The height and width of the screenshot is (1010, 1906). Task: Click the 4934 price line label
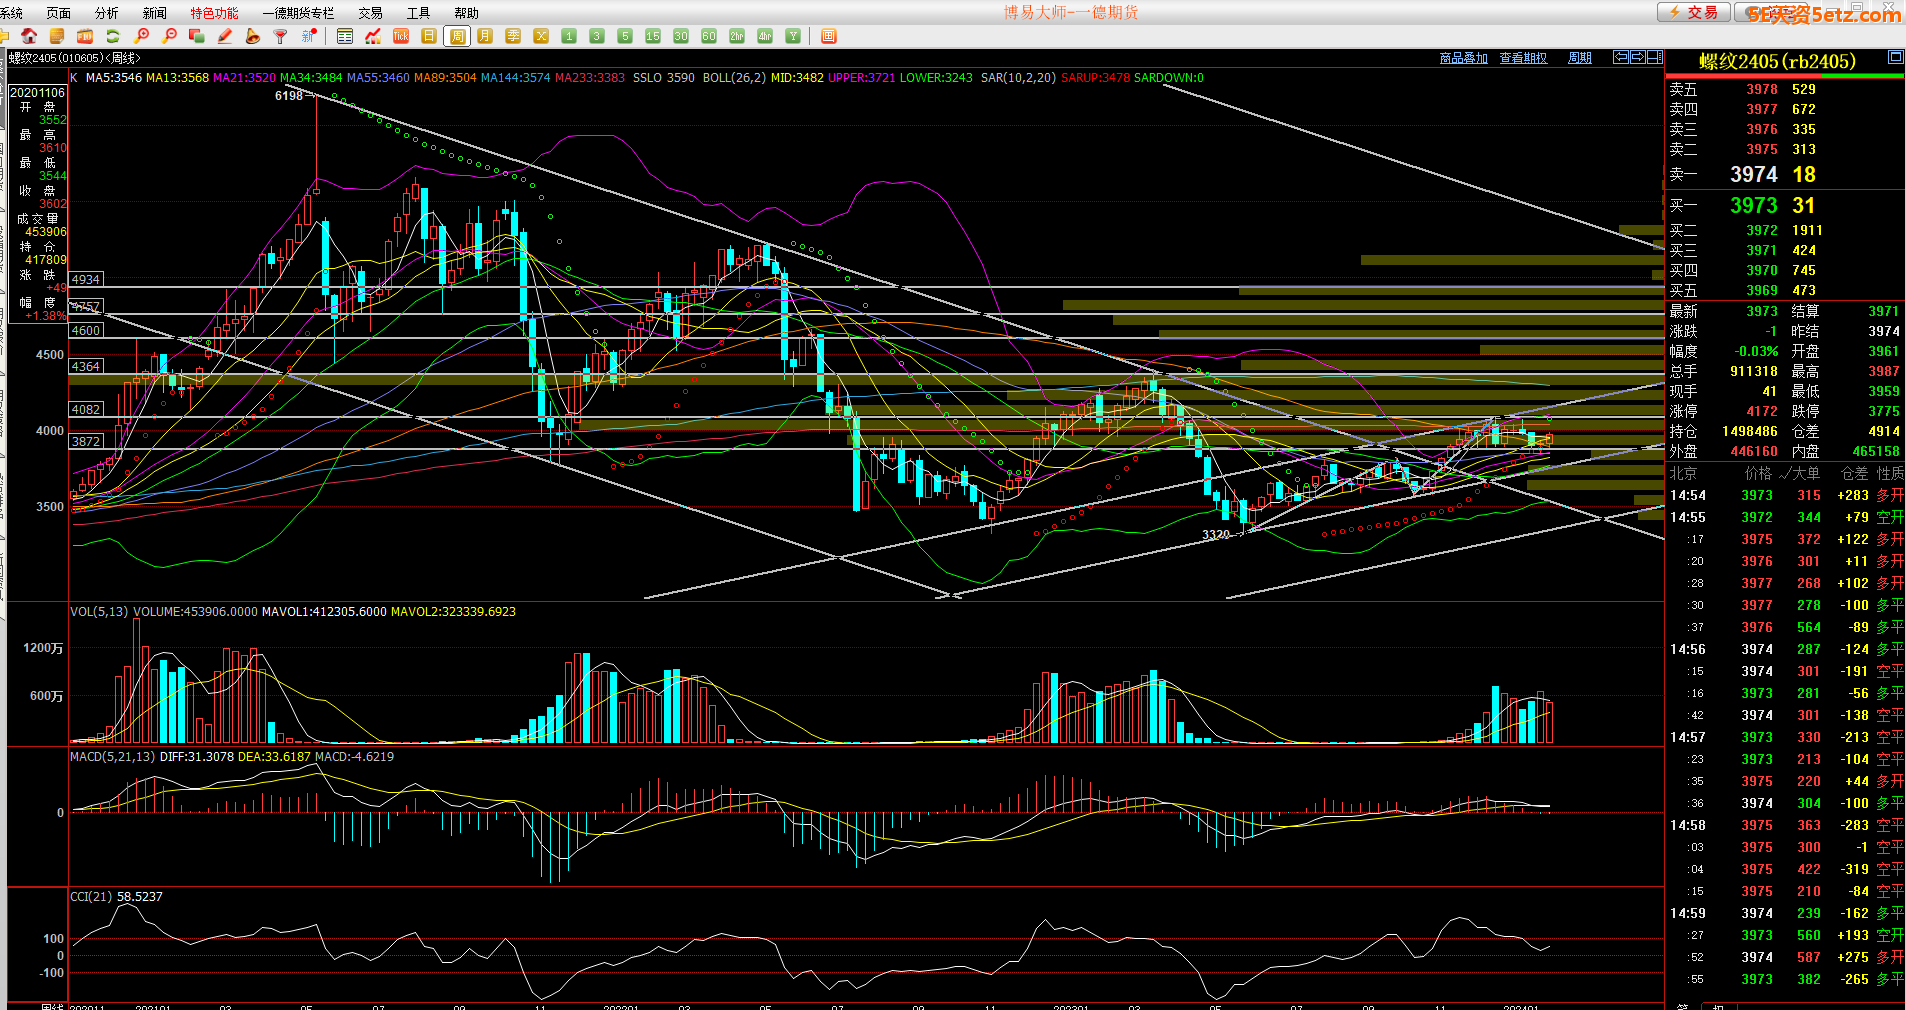click(86, 279)
